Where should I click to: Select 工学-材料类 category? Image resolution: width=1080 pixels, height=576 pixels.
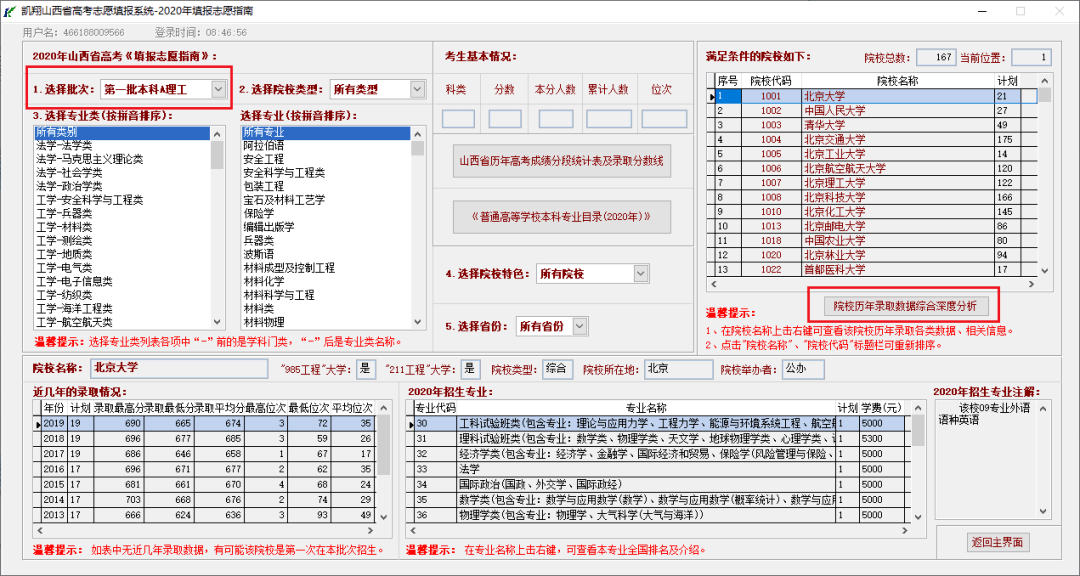(123, 227)
